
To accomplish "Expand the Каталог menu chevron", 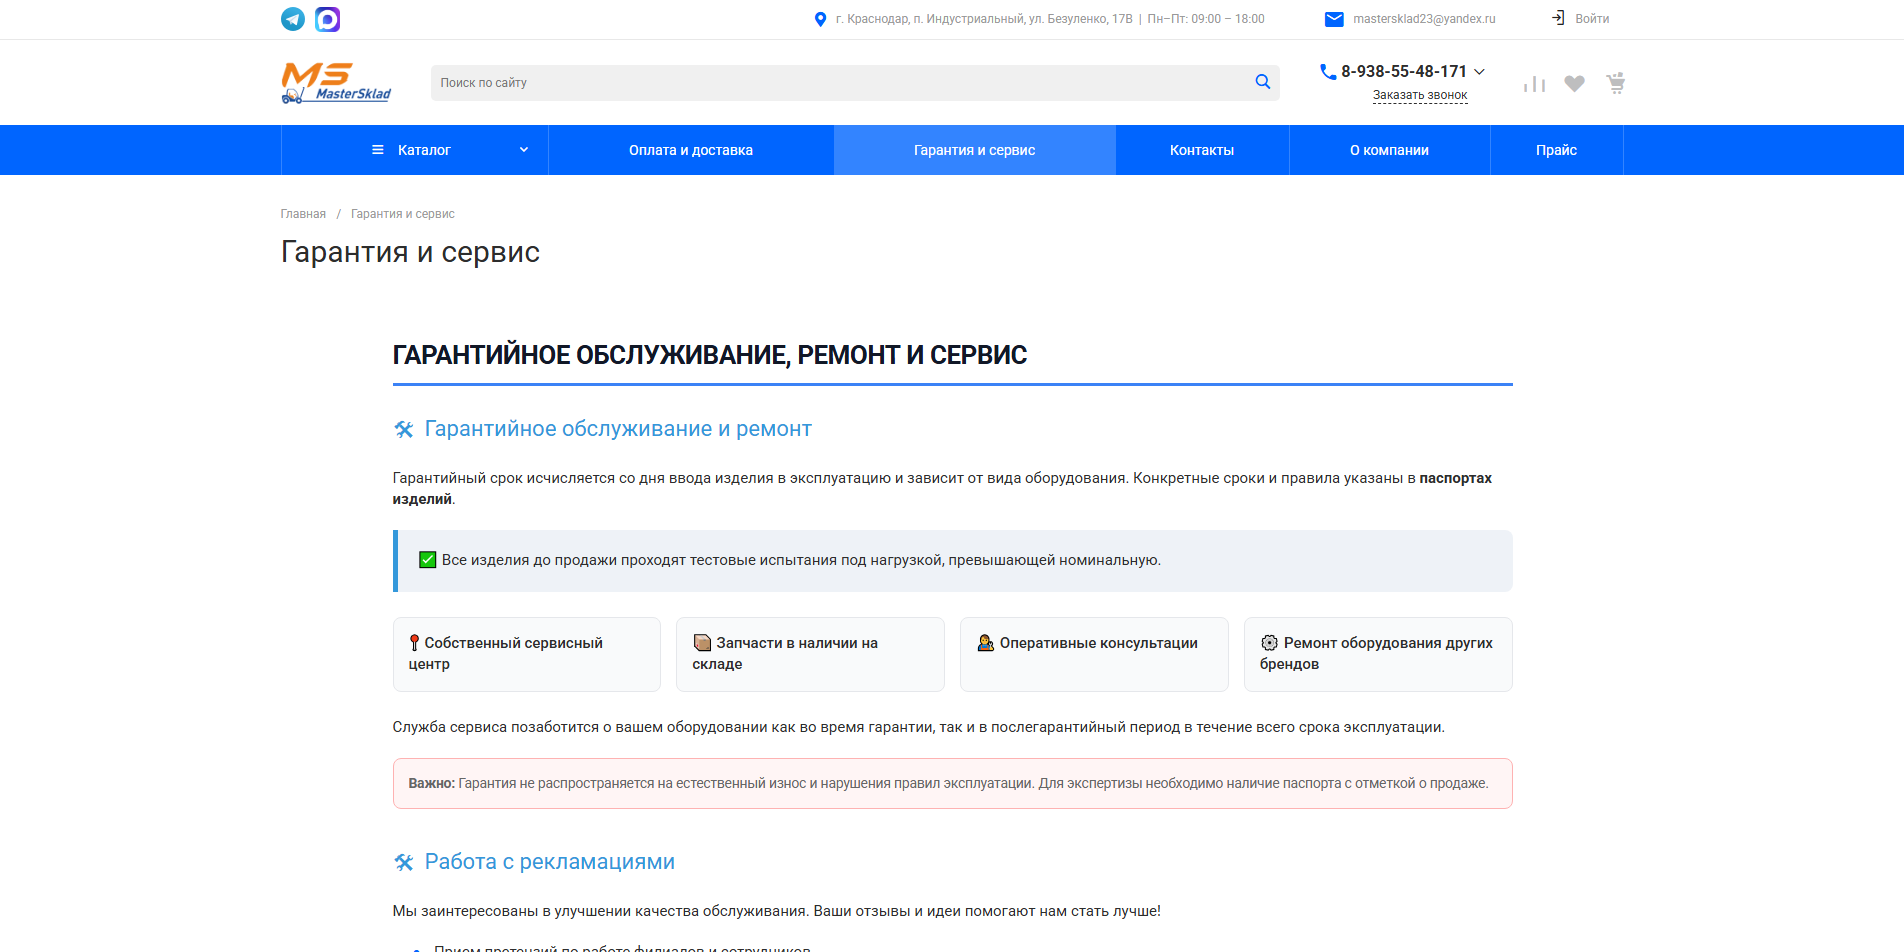I will pos(524,150).
